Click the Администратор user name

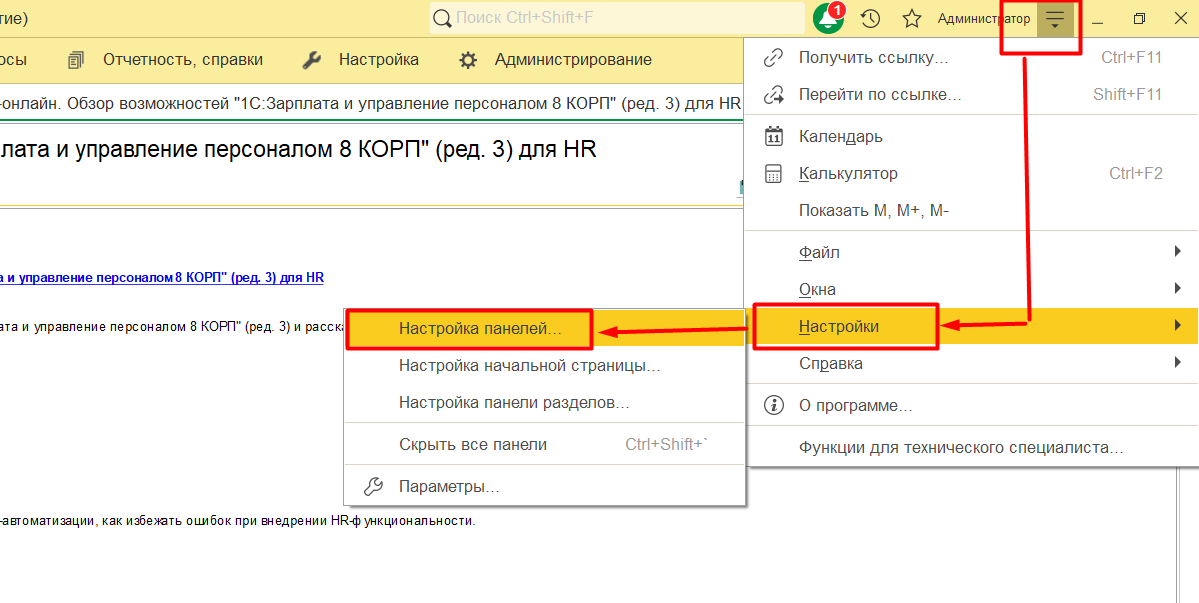[x=983, y=19]
